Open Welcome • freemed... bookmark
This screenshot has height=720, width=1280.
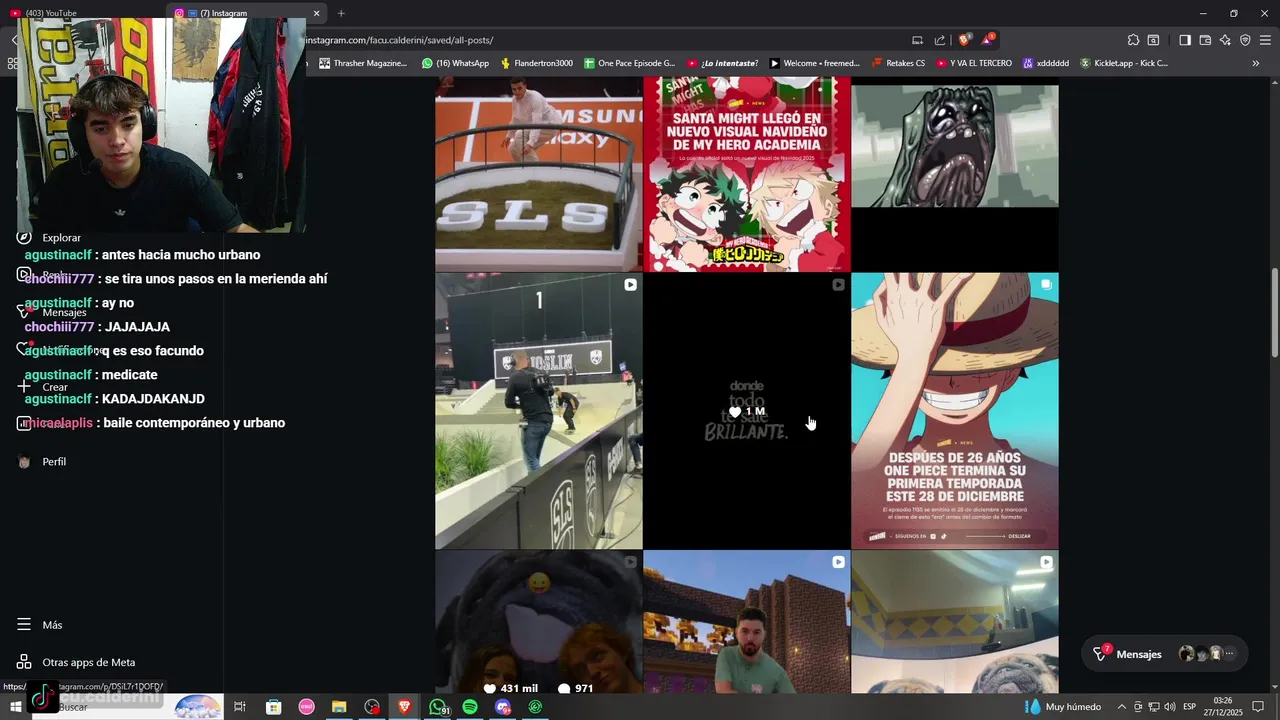pyautogui.click(x=814, y=63)
